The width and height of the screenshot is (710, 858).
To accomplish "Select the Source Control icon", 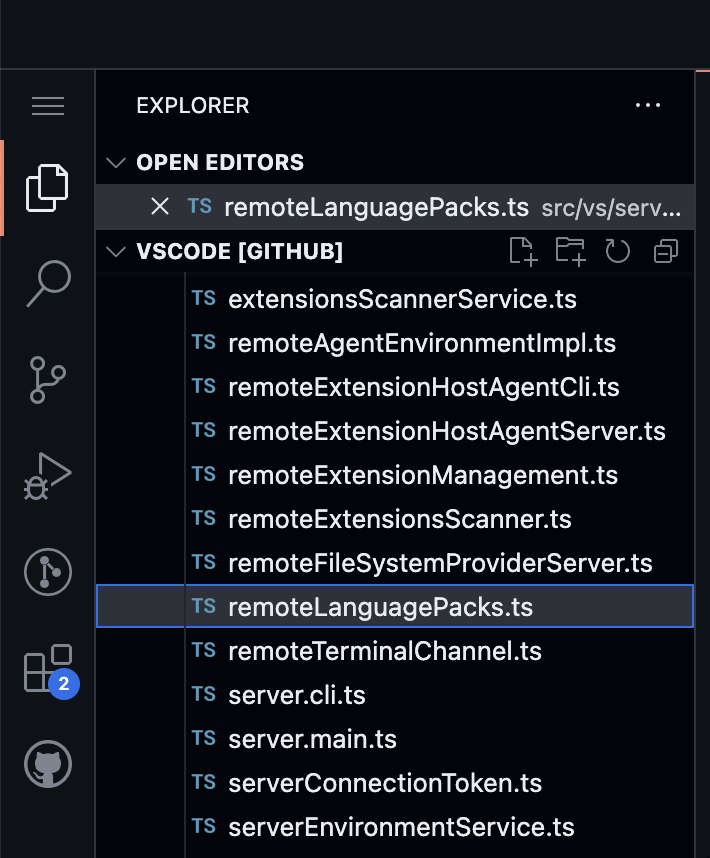I will (x=47, y=380).
